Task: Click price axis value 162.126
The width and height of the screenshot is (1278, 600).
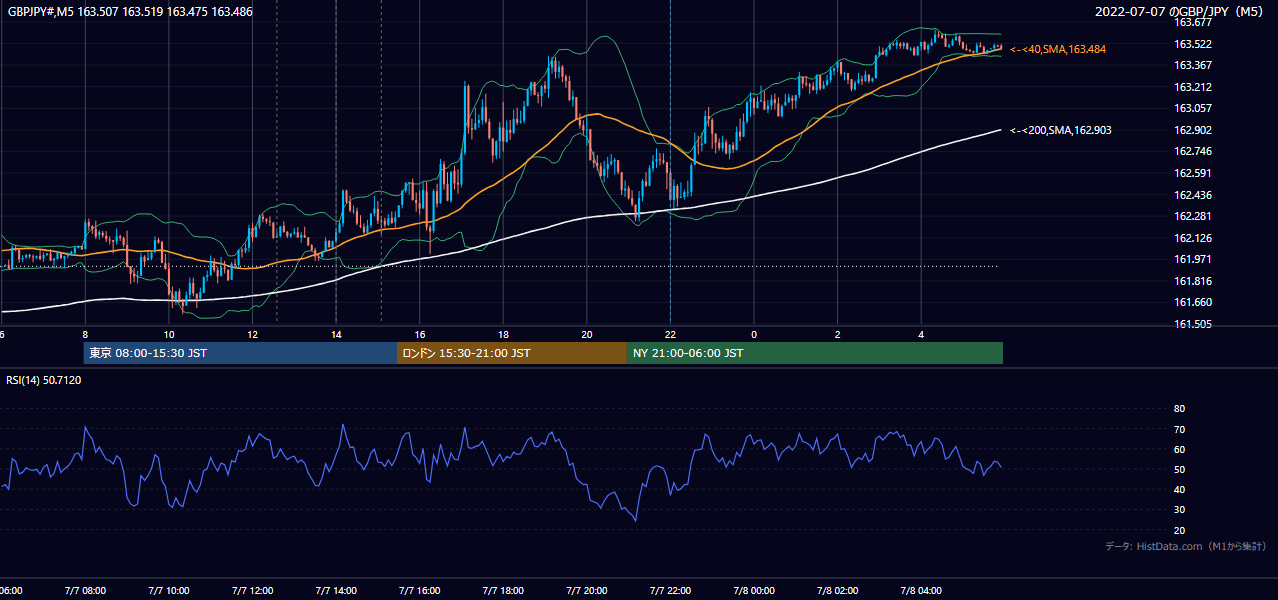Action: point(1192,238)
